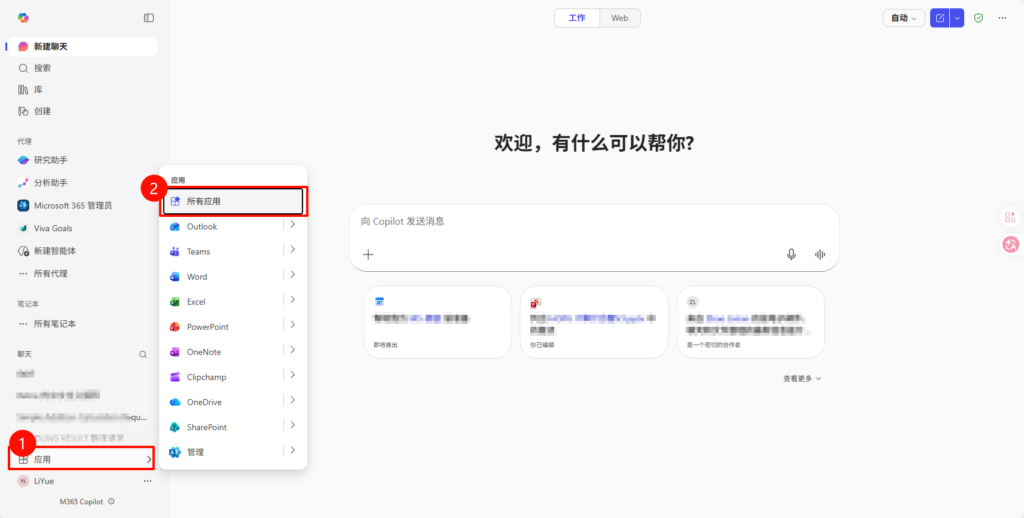Click the microphone icon in message box

[791, 254]
